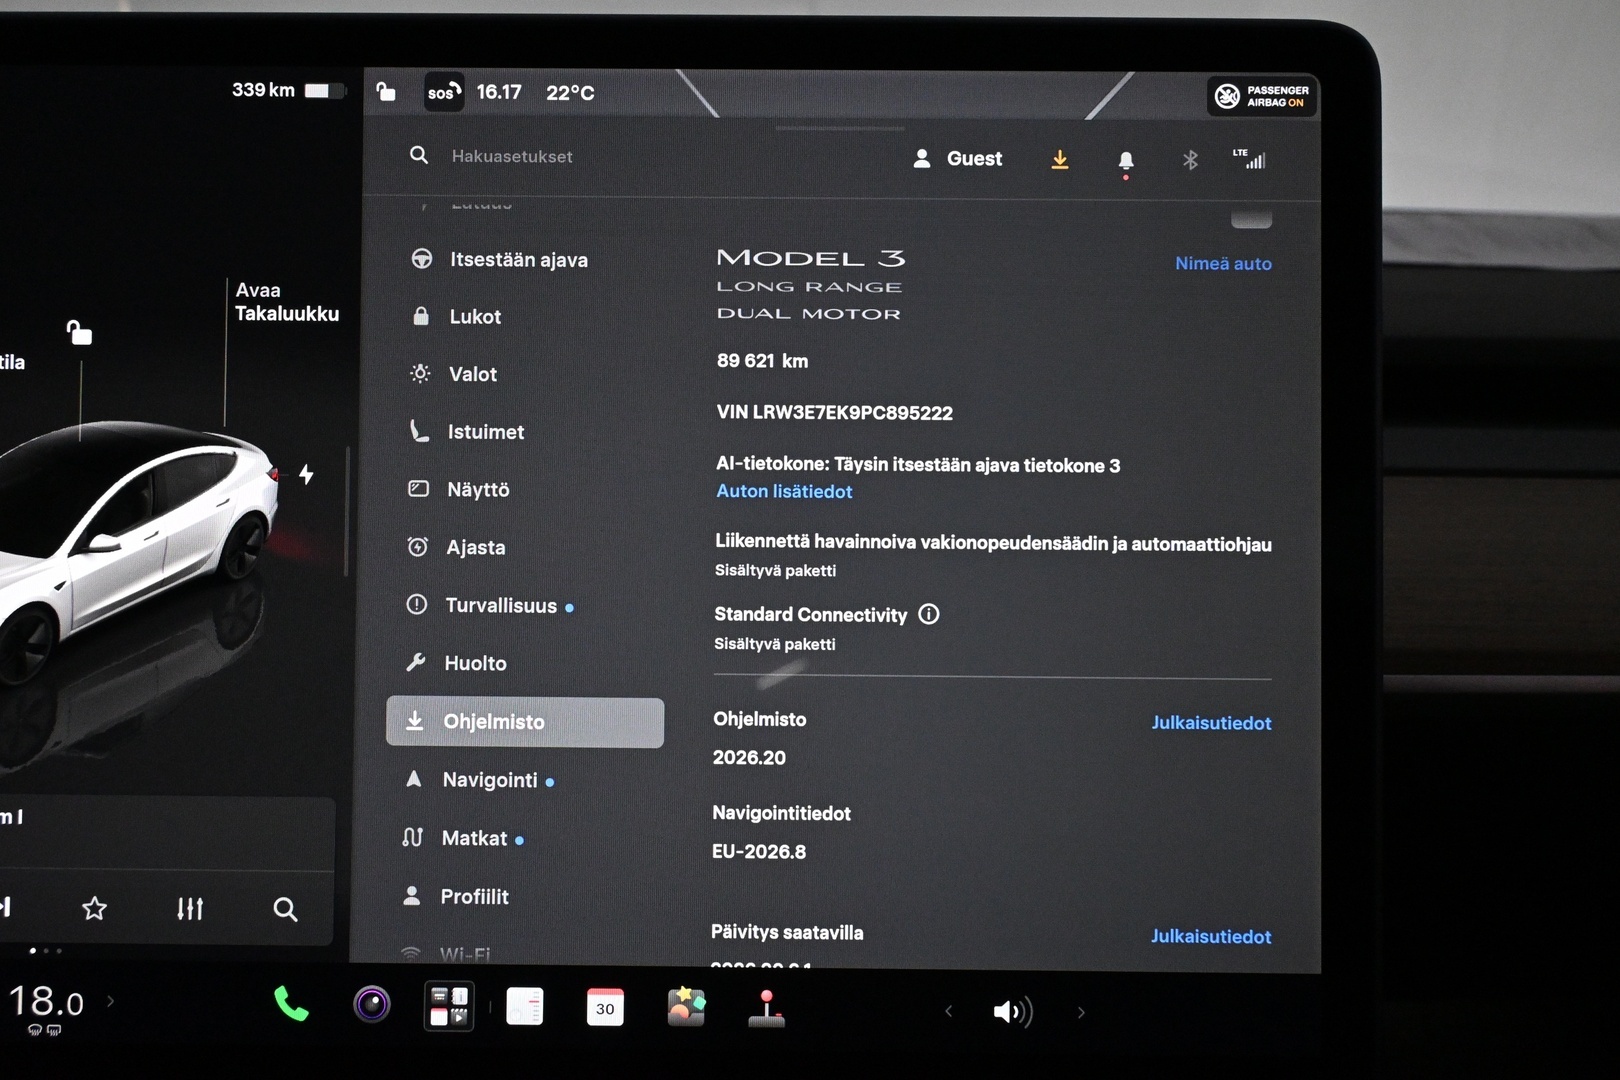Screen dimensions: 1620x1080
Task: Increase volume with right chevron
Action: pyautogui.click(x=1081, y=1012)
